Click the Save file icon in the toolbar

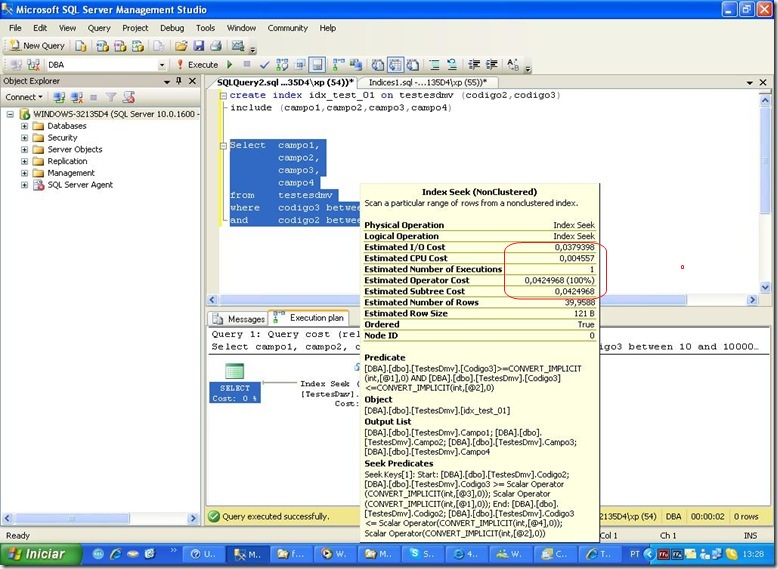[x=200, y=46]
